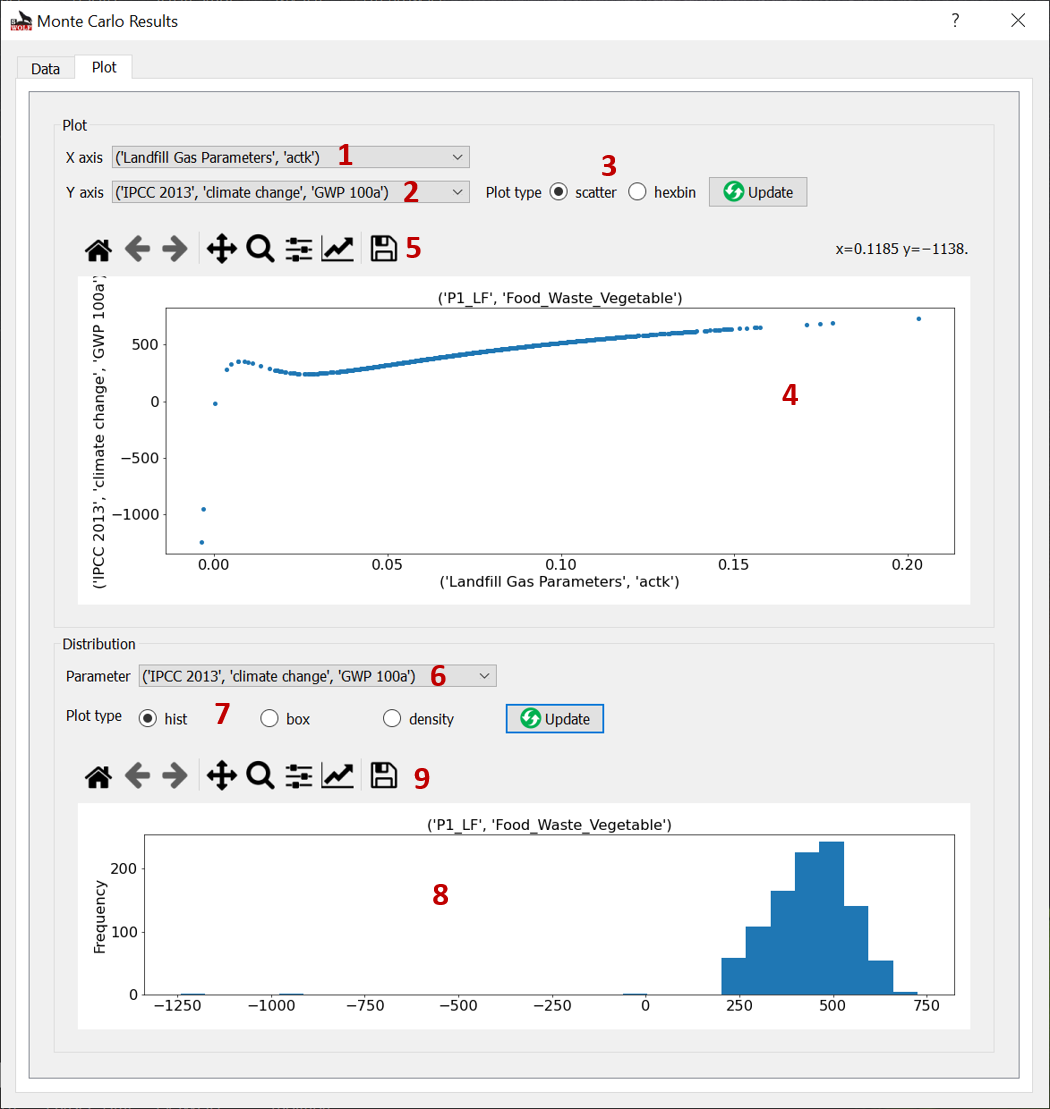The image size is (1050, 1109).
Task: Save the histogram figure with disk icon
Action: point(383,776)
